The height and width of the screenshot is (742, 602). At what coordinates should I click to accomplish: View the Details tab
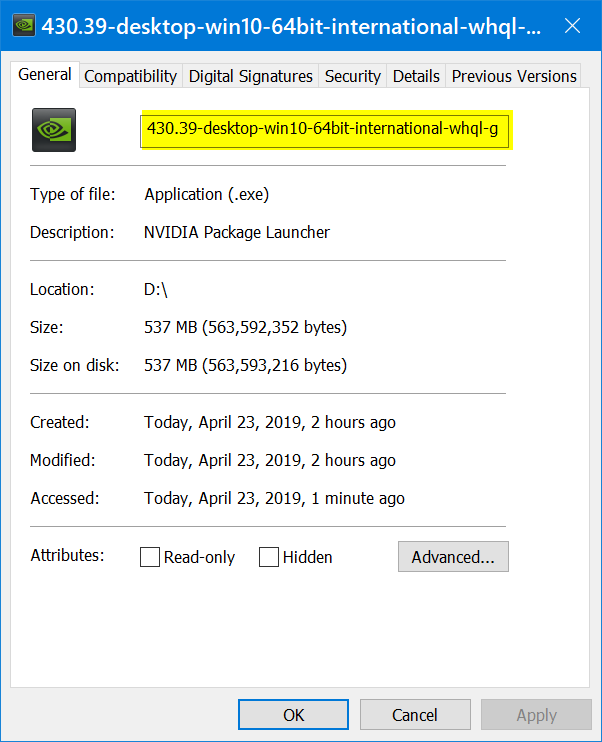pyautogui.click(x=416, y=76)
